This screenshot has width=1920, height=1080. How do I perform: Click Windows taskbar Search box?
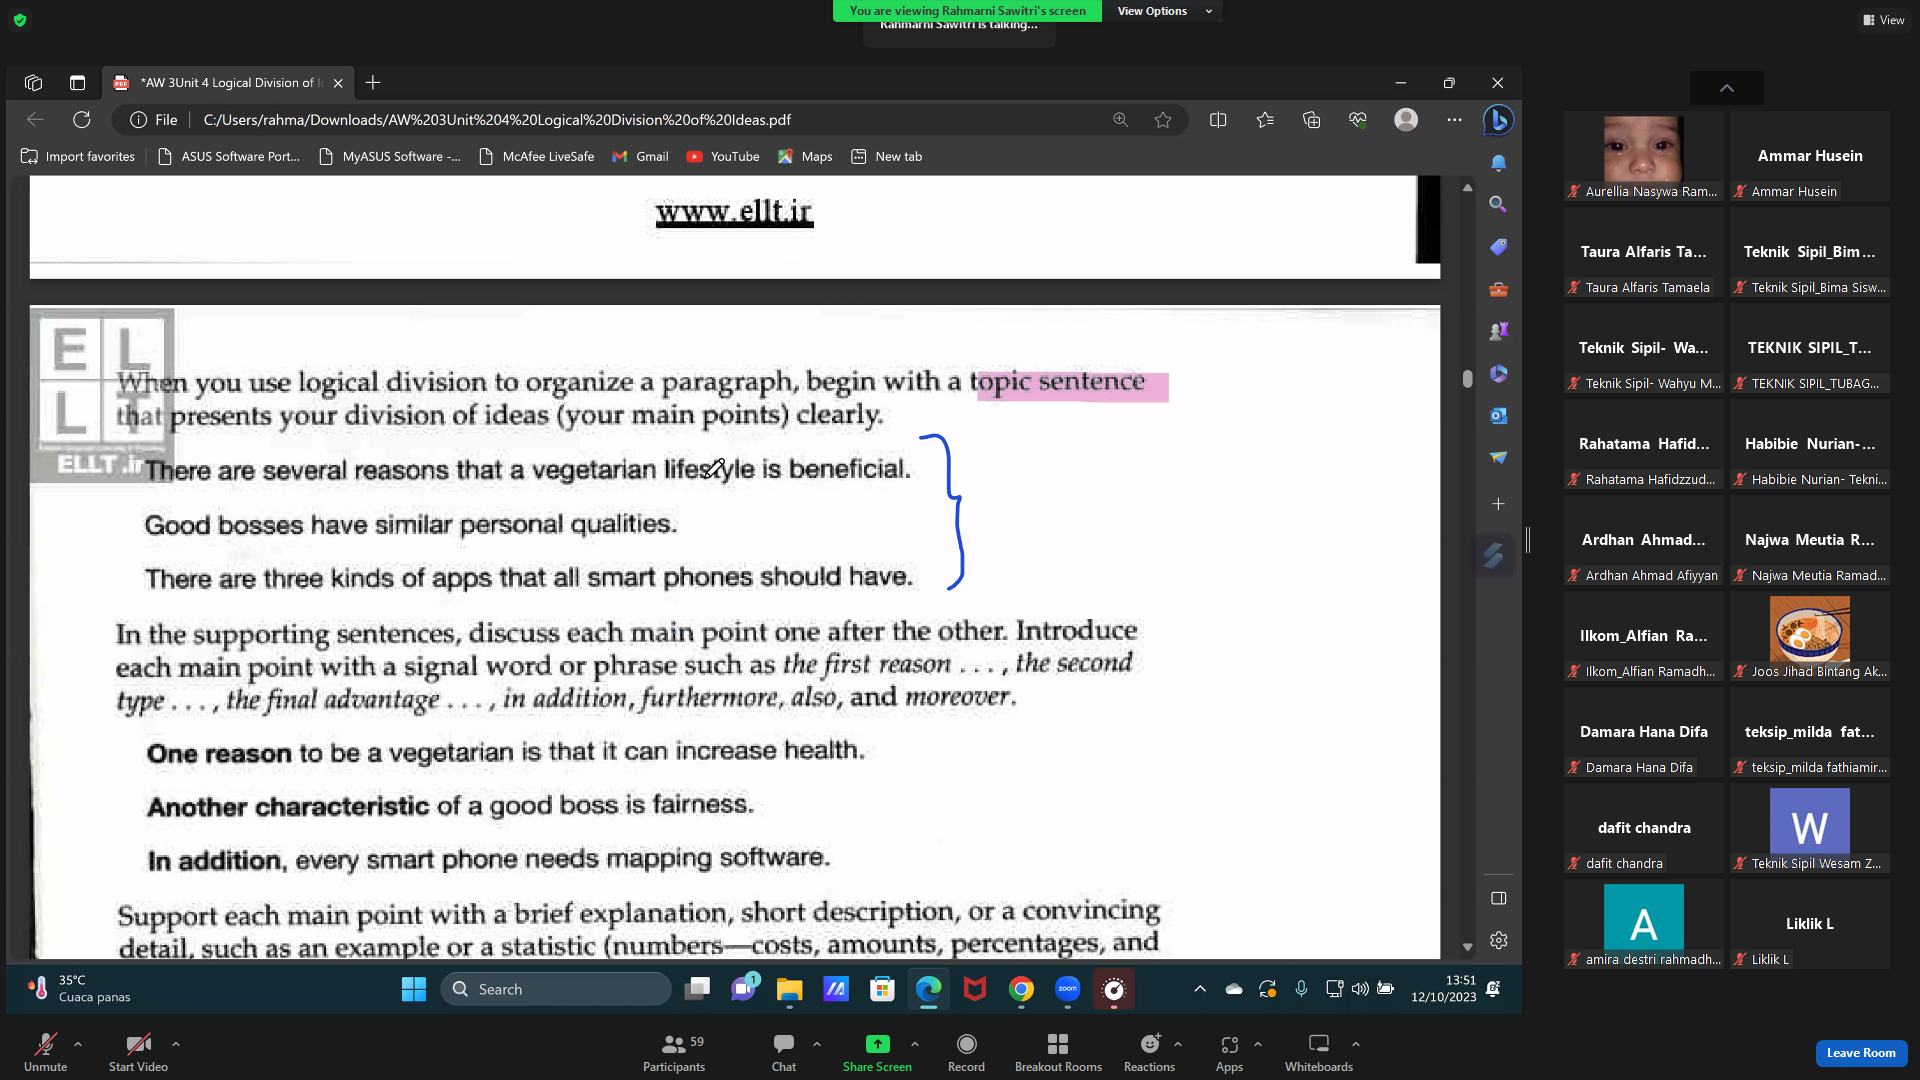tap(556, 989)
